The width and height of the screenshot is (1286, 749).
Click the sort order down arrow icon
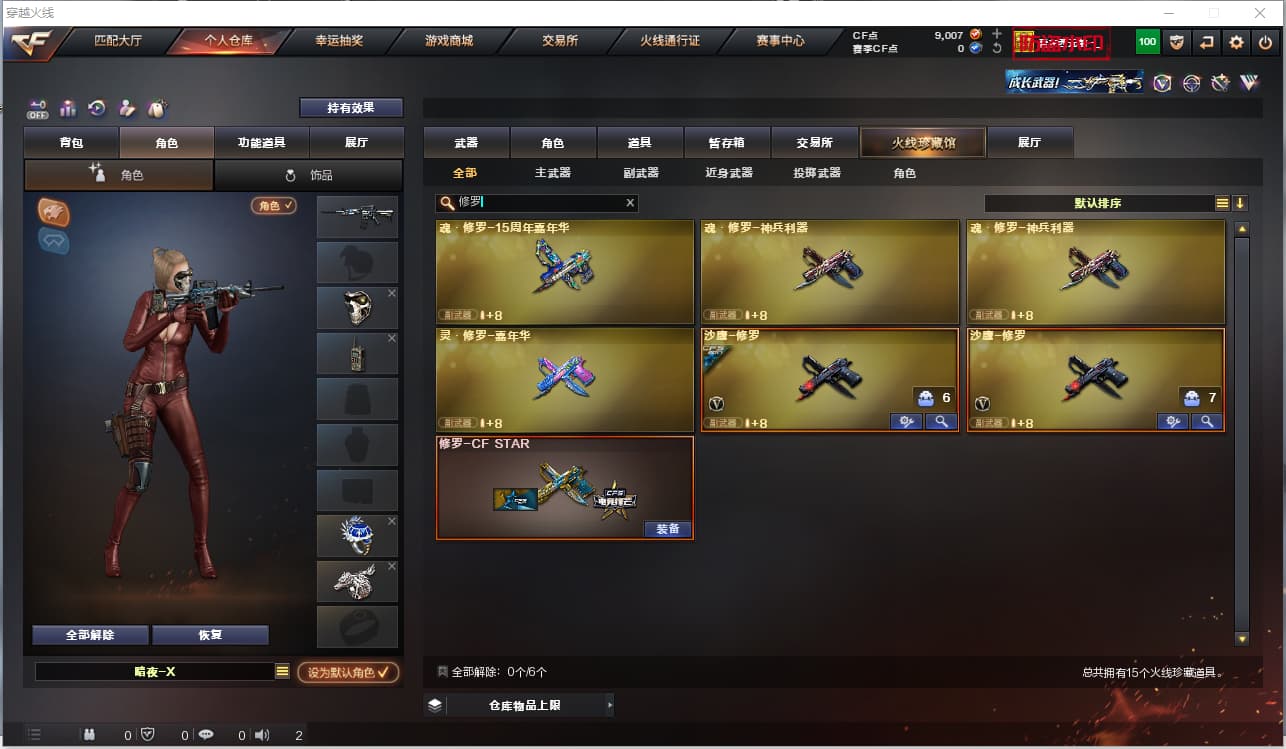[1240, 203]
